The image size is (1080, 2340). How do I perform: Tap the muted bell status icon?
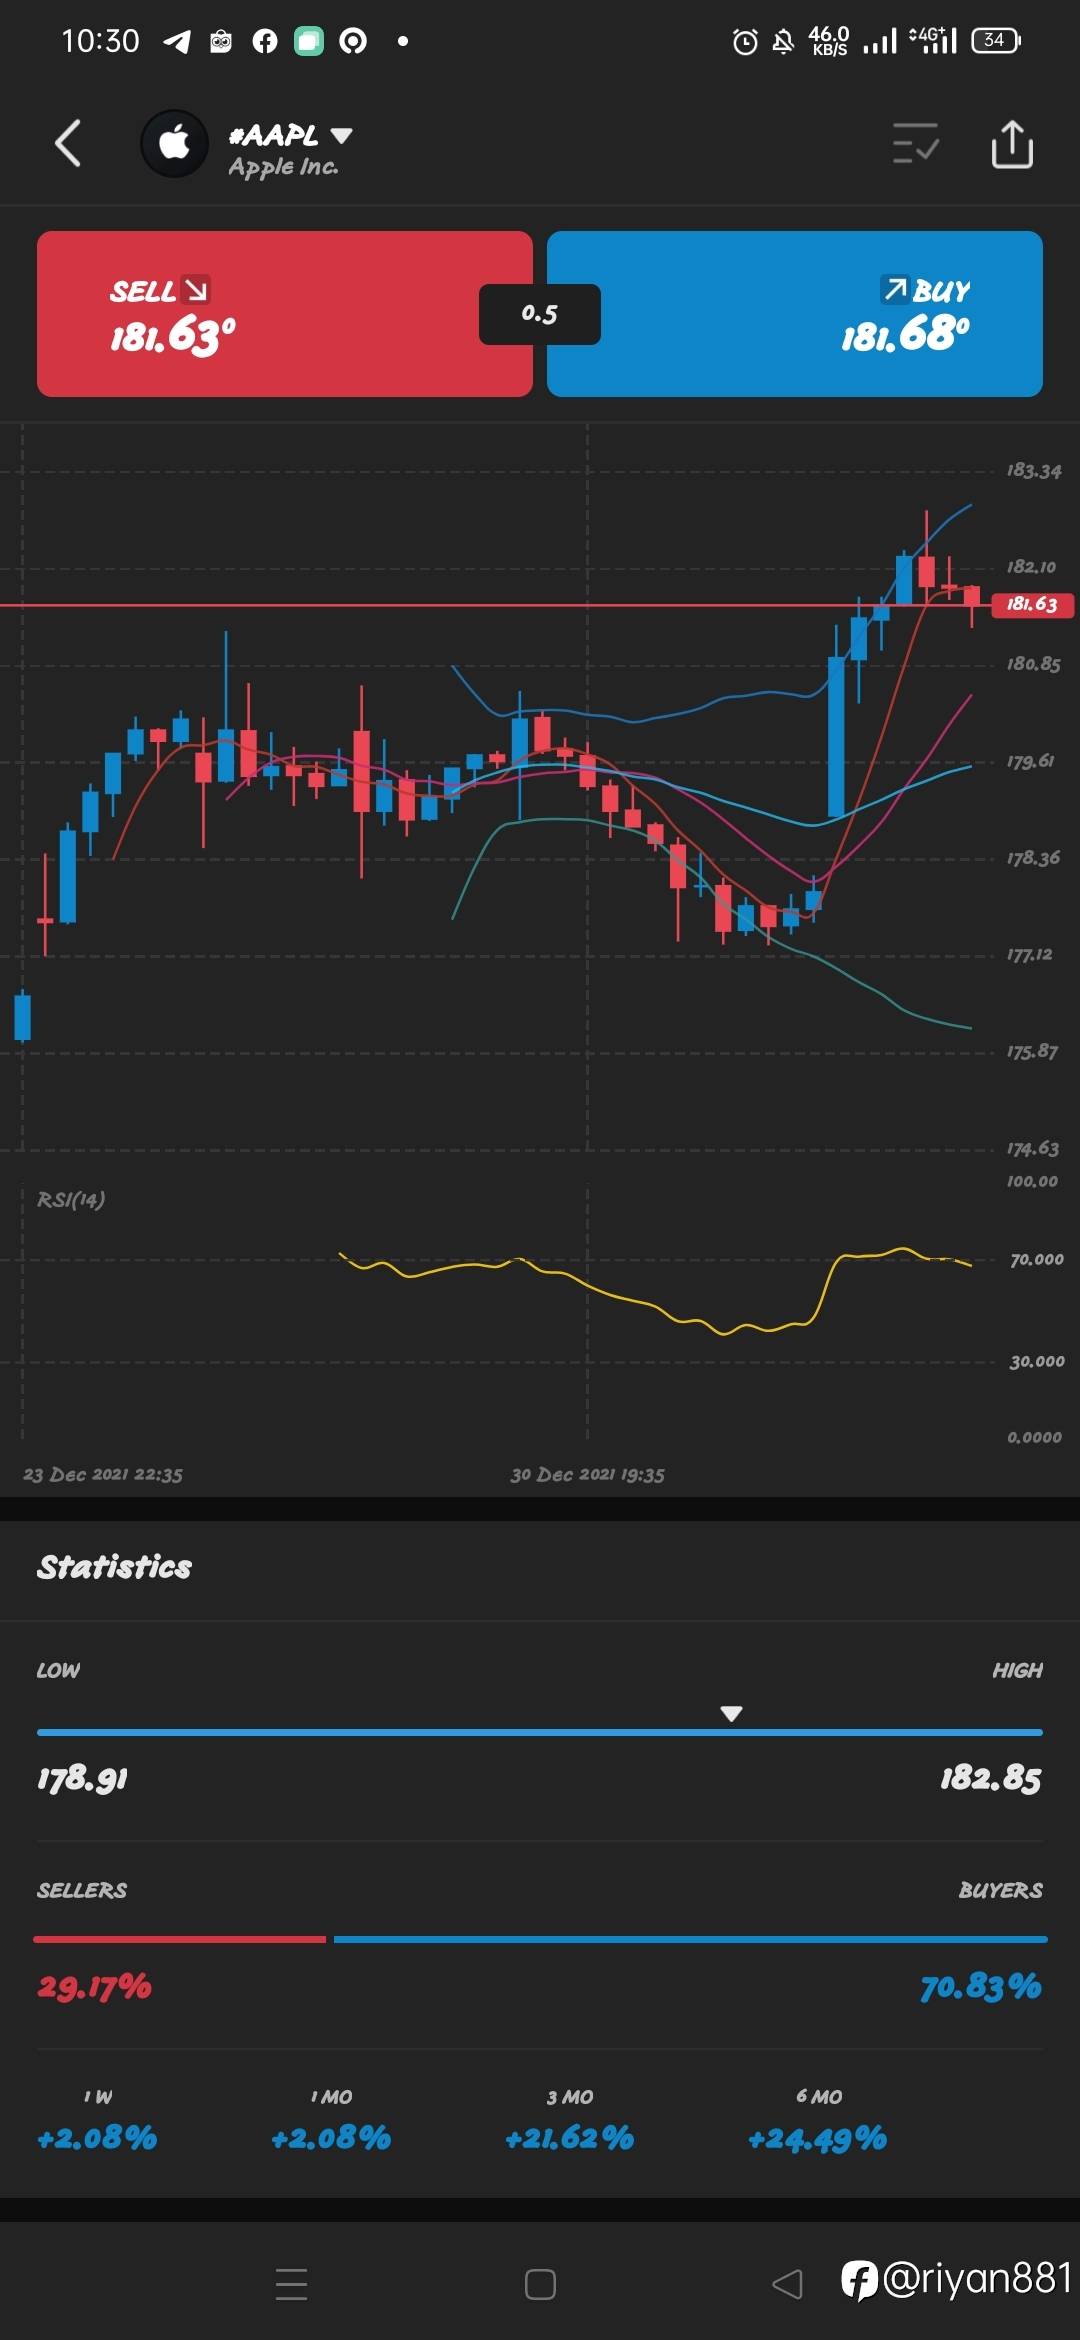tap(784, 41)
